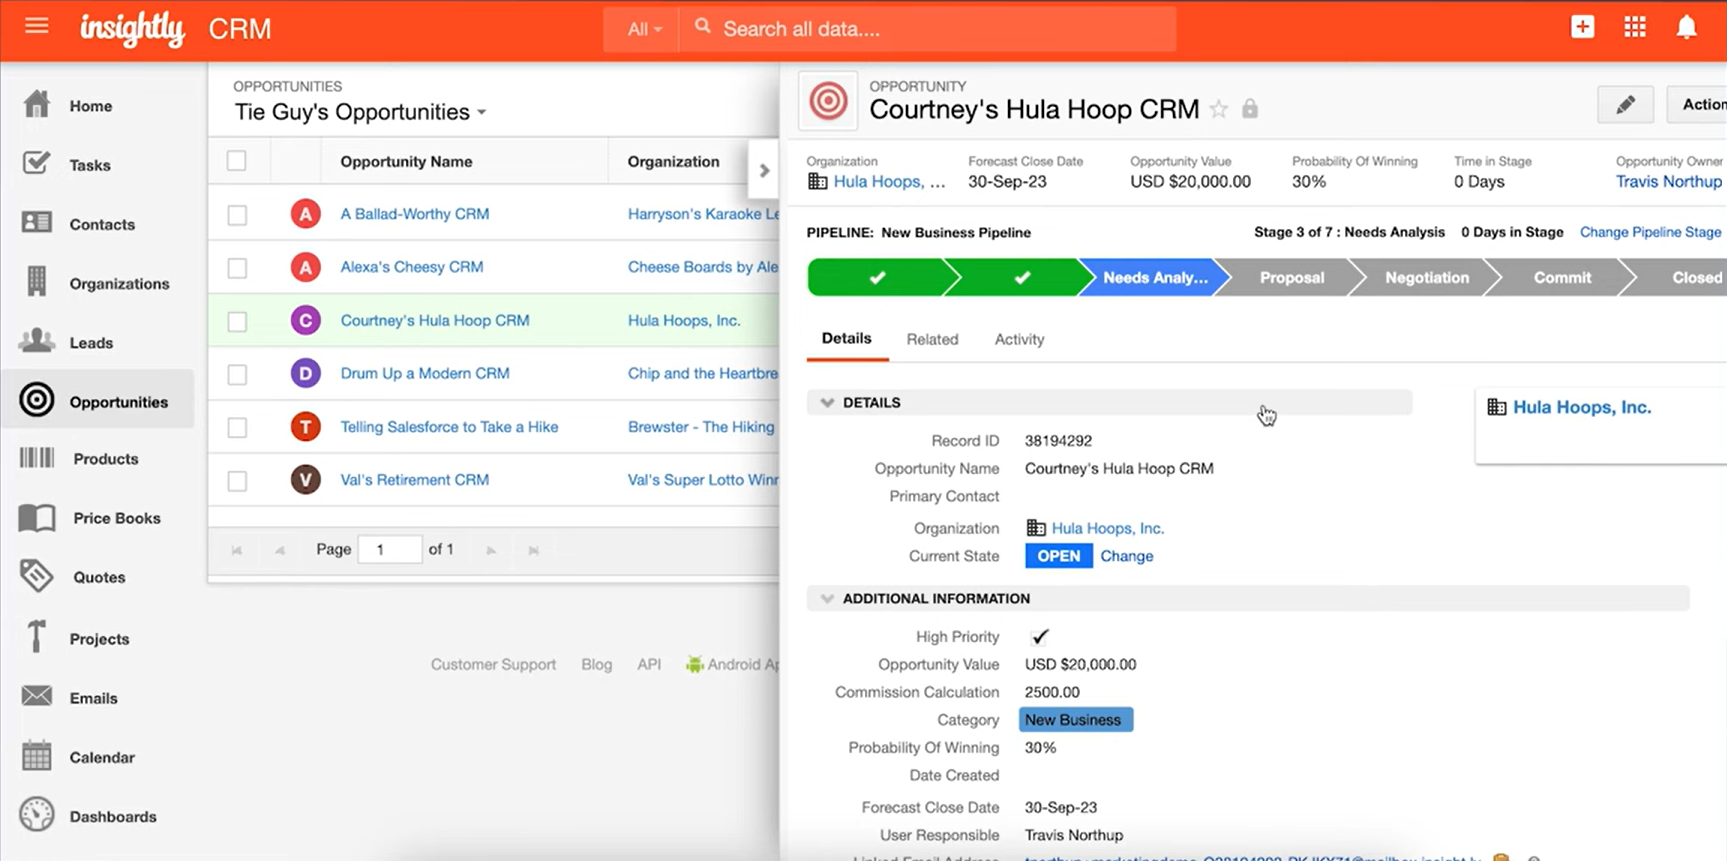Sort by Organization column header

tap(673, 161)
